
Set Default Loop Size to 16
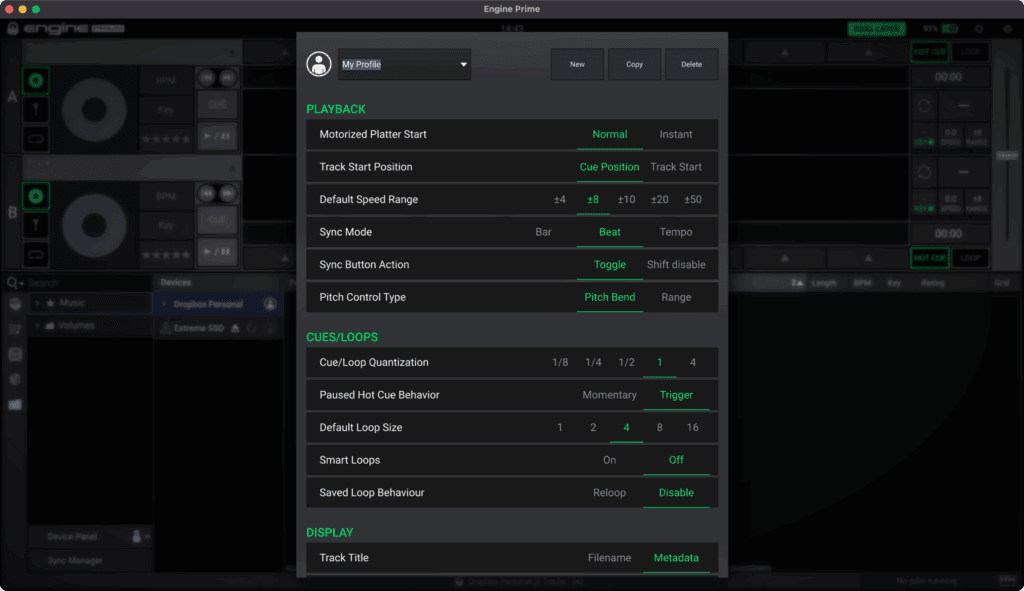point(693,428)
